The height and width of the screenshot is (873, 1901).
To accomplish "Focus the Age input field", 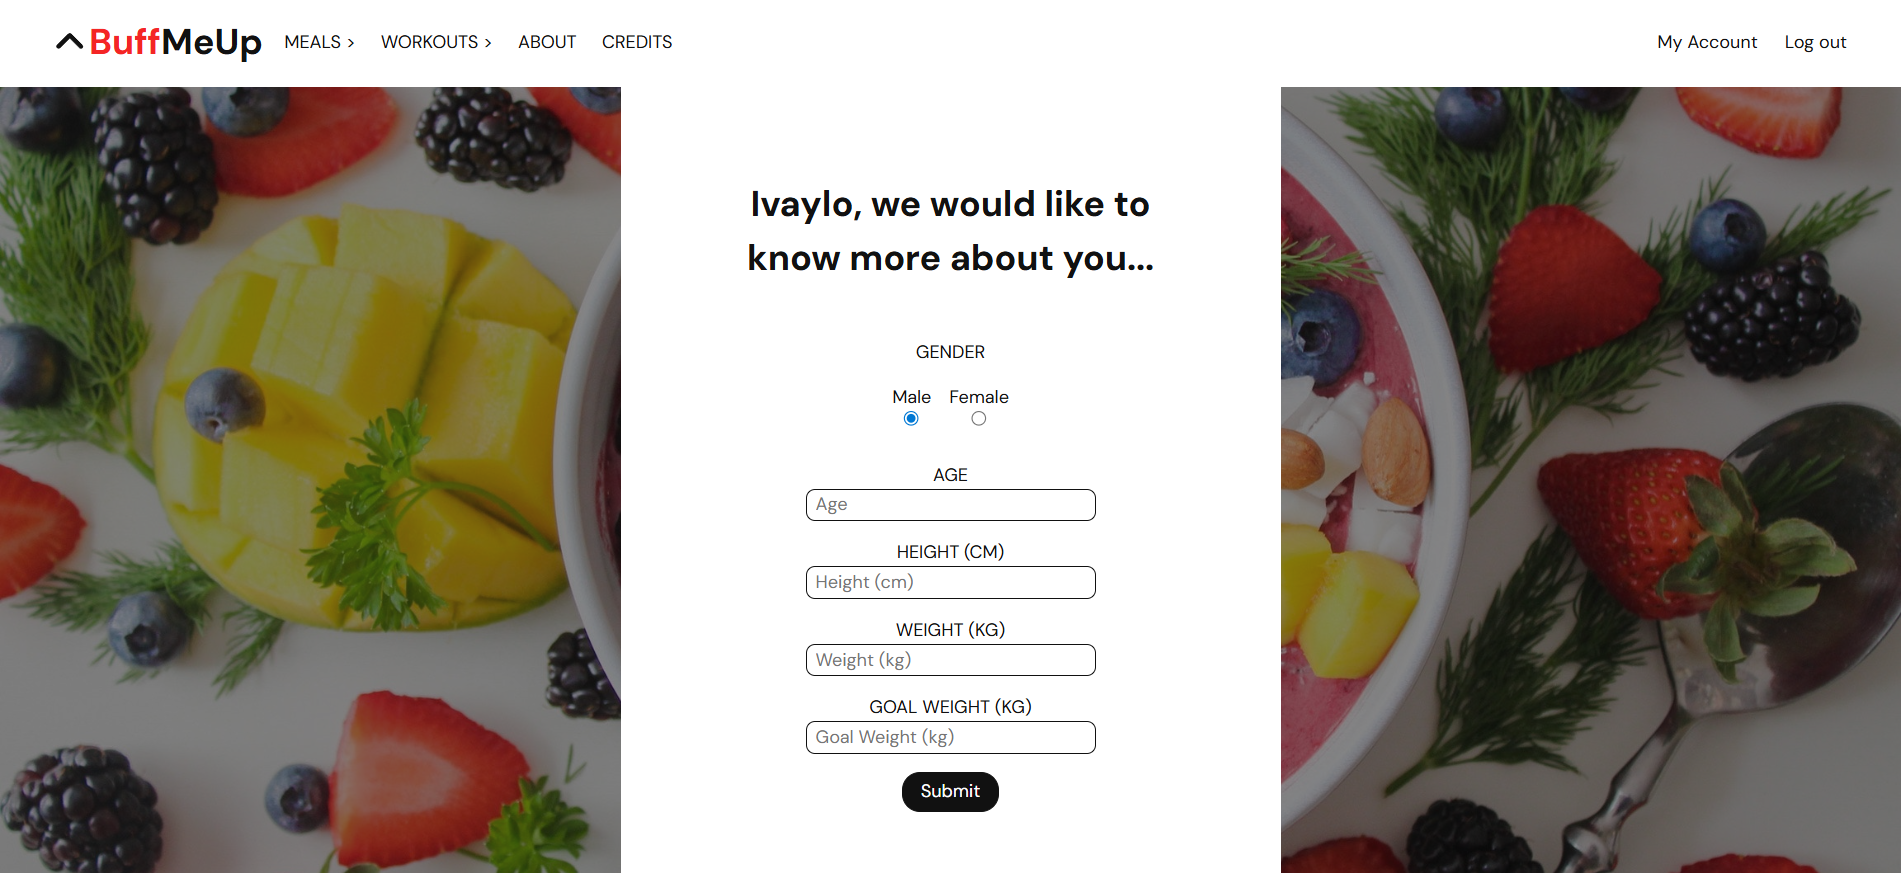I will 950,505.
